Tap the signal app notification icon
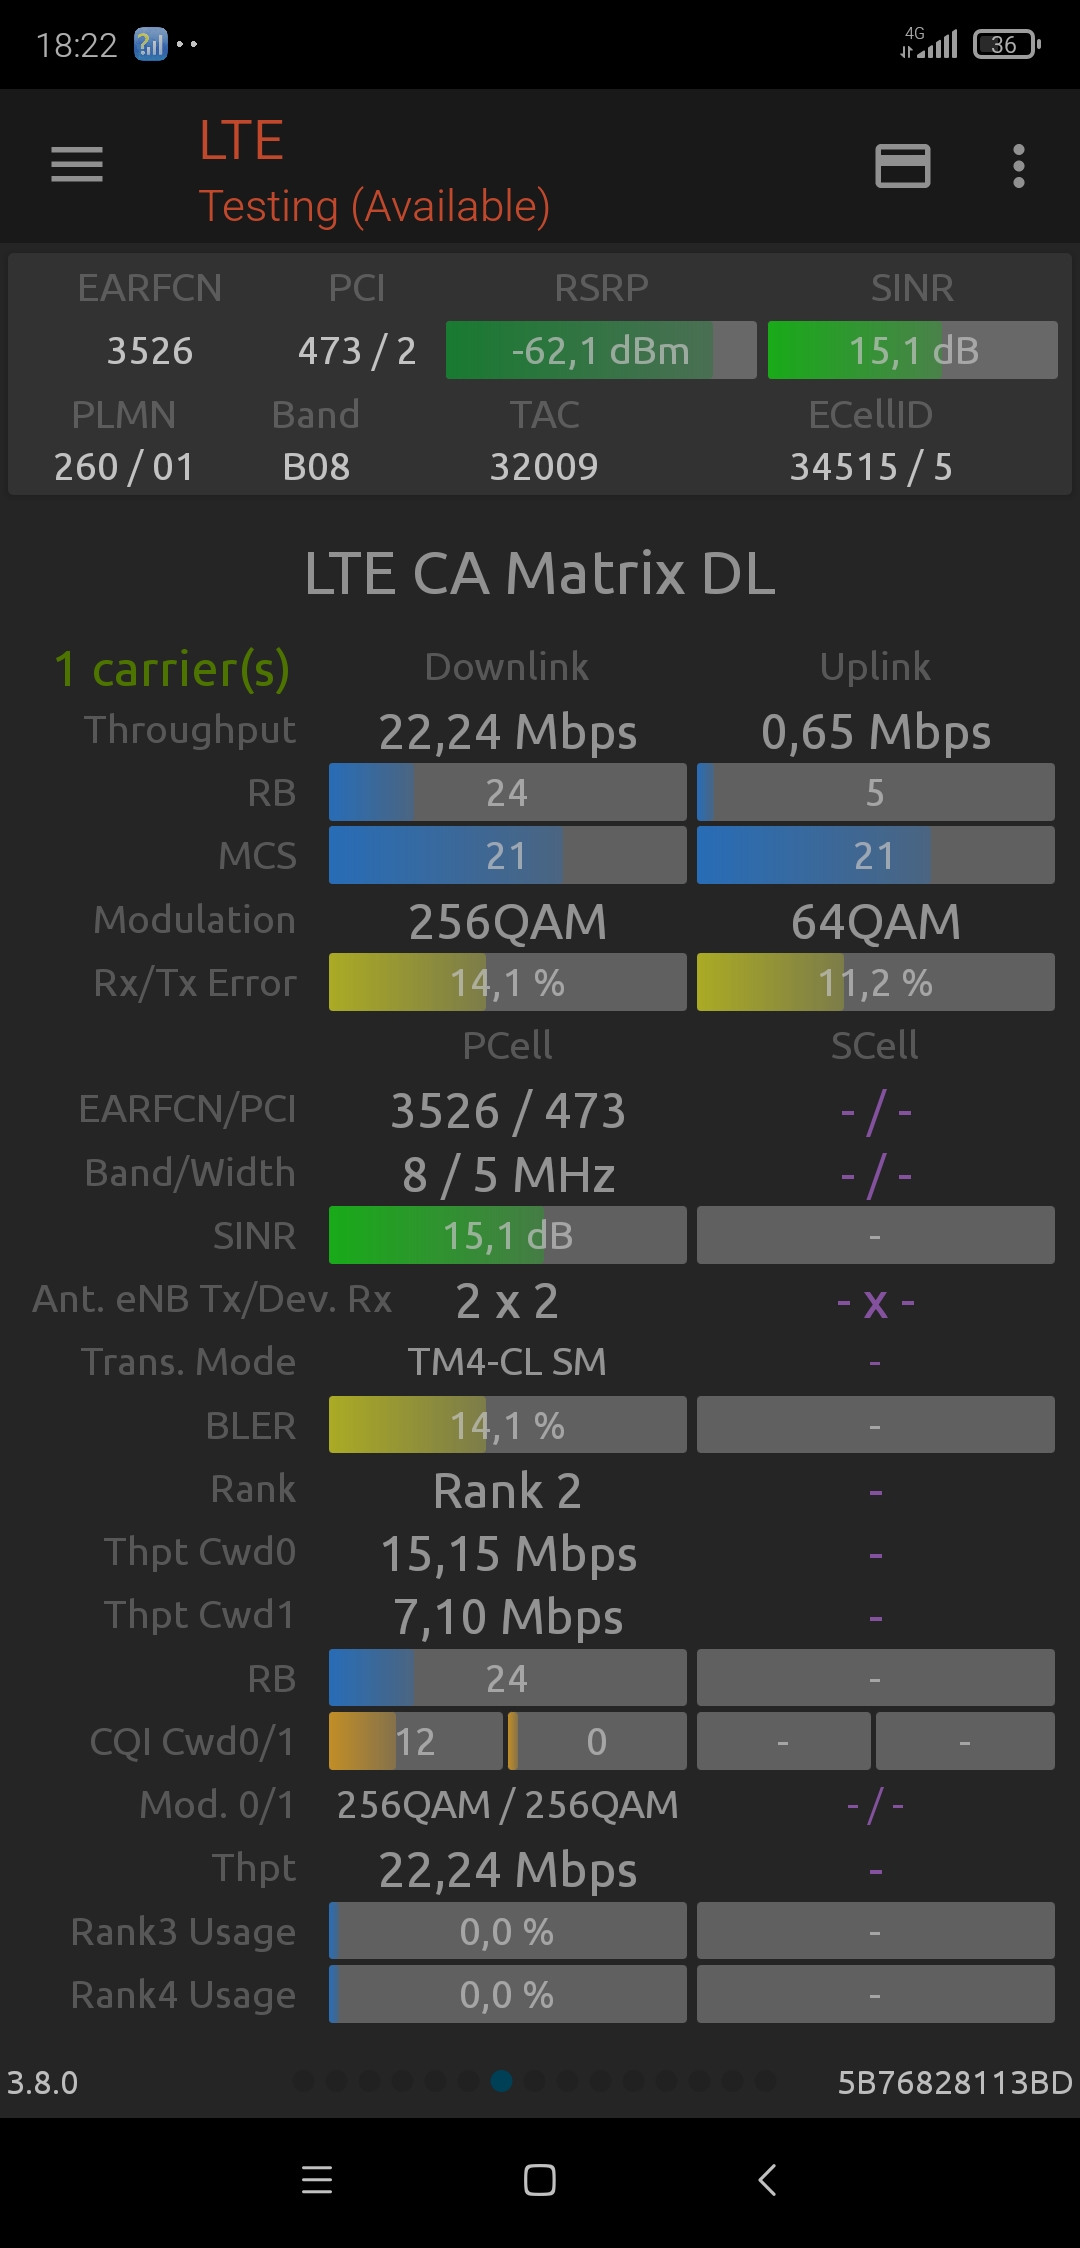The width and height of the screenshot is (1080, 2248). [x=151, y=44]
